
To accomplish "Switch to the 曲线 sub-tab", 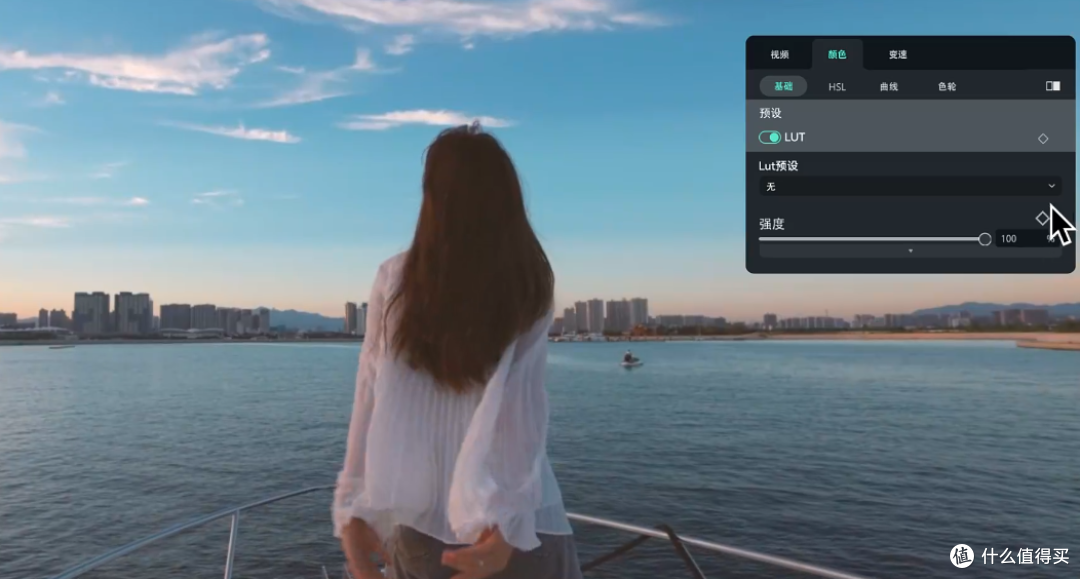I will tap(889, 87).
